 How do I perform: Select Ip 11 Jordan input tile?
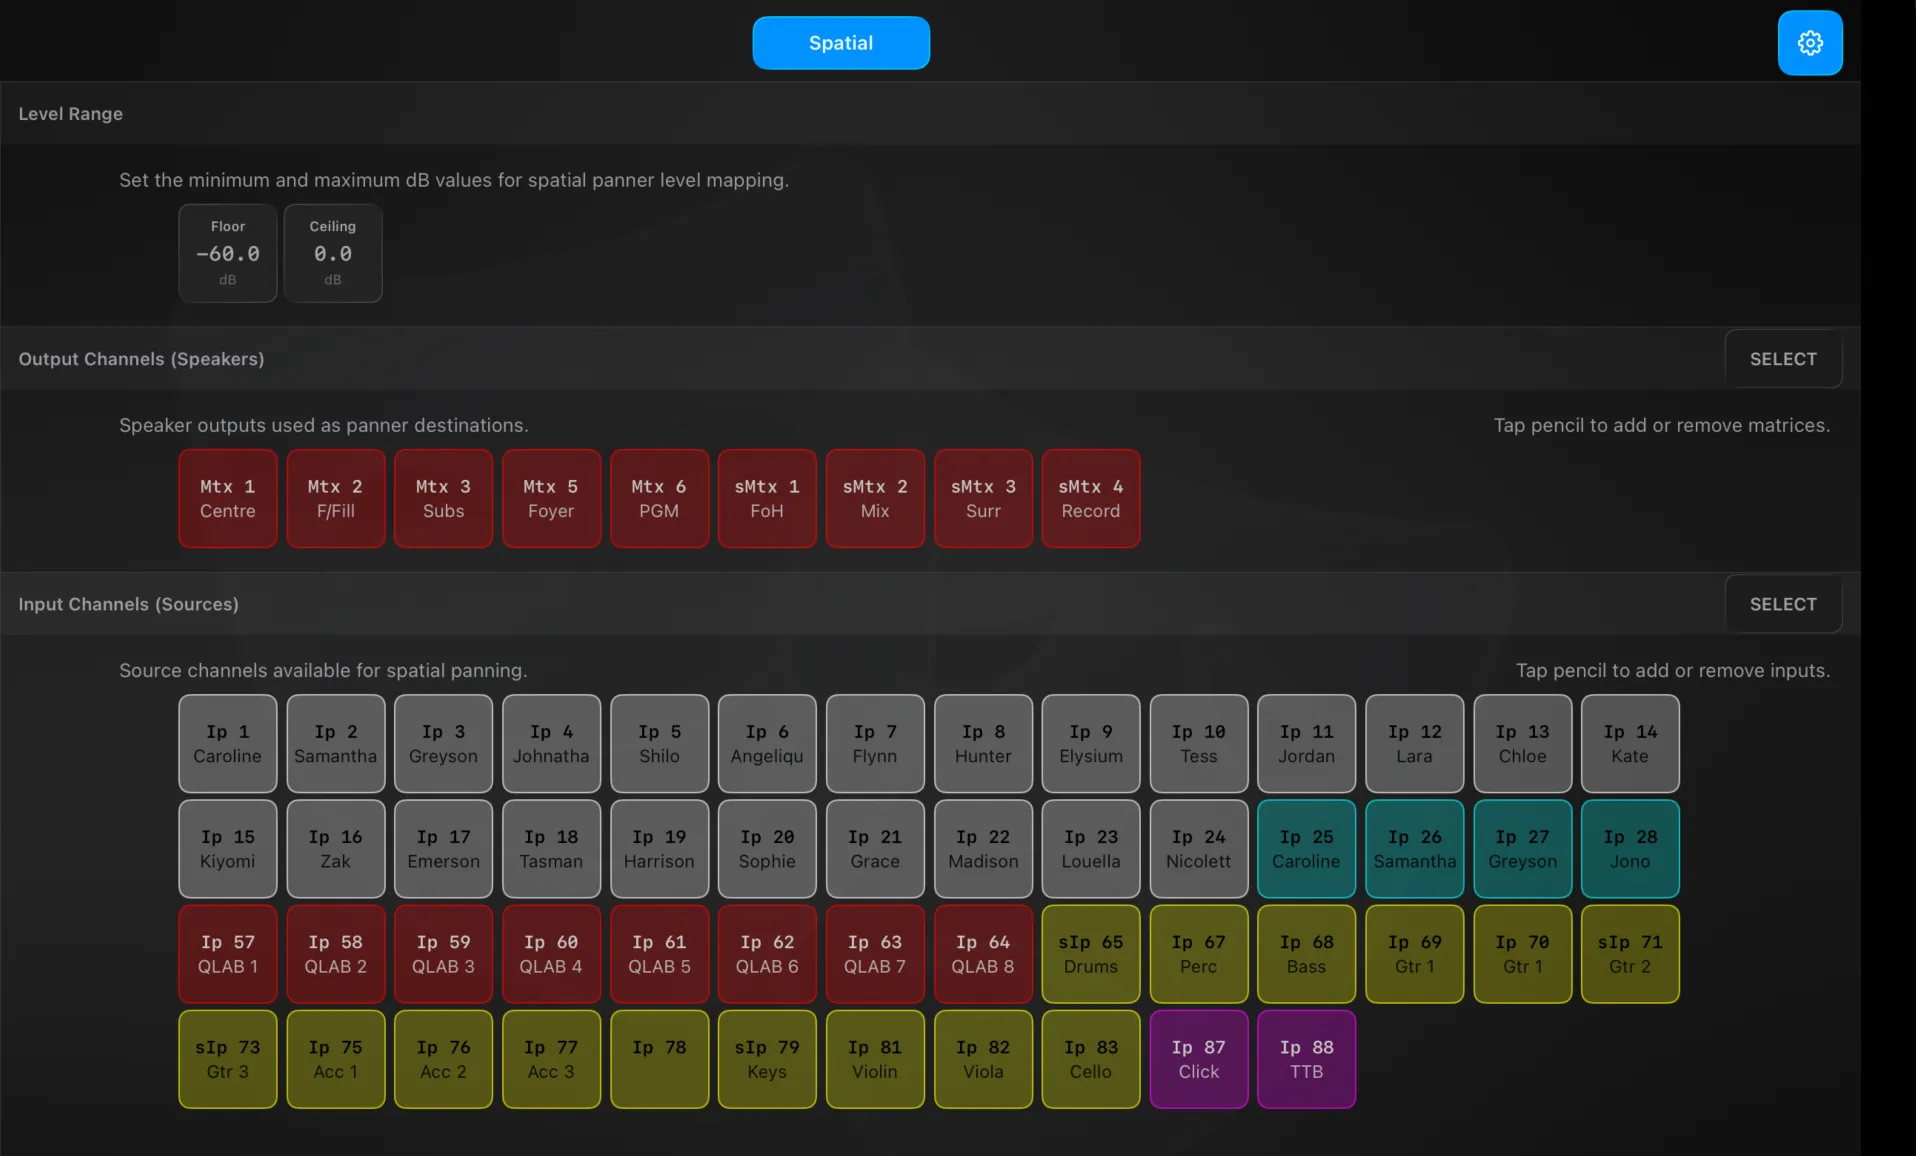coord(1307,744)
